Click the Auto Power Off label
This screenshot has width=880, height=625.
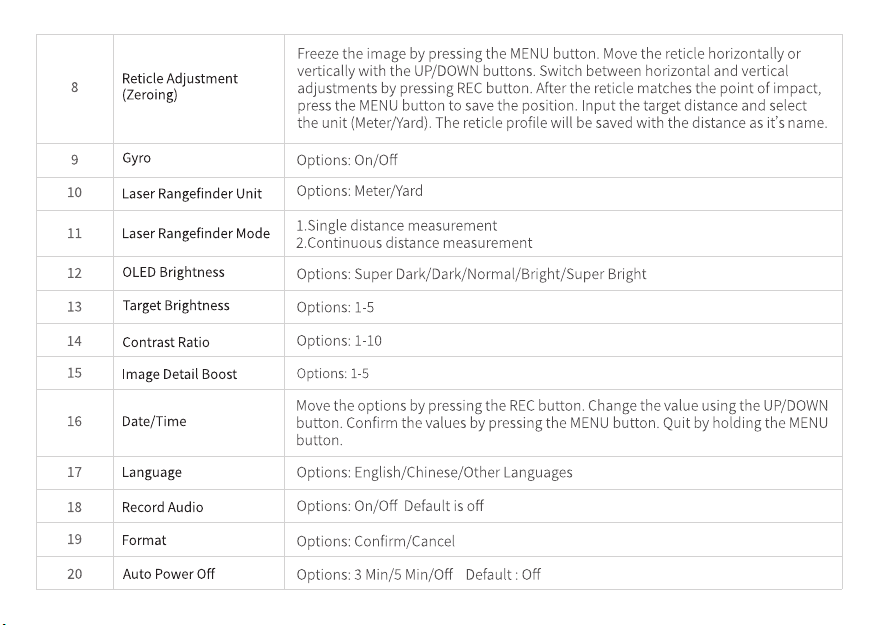click(168, 574)
